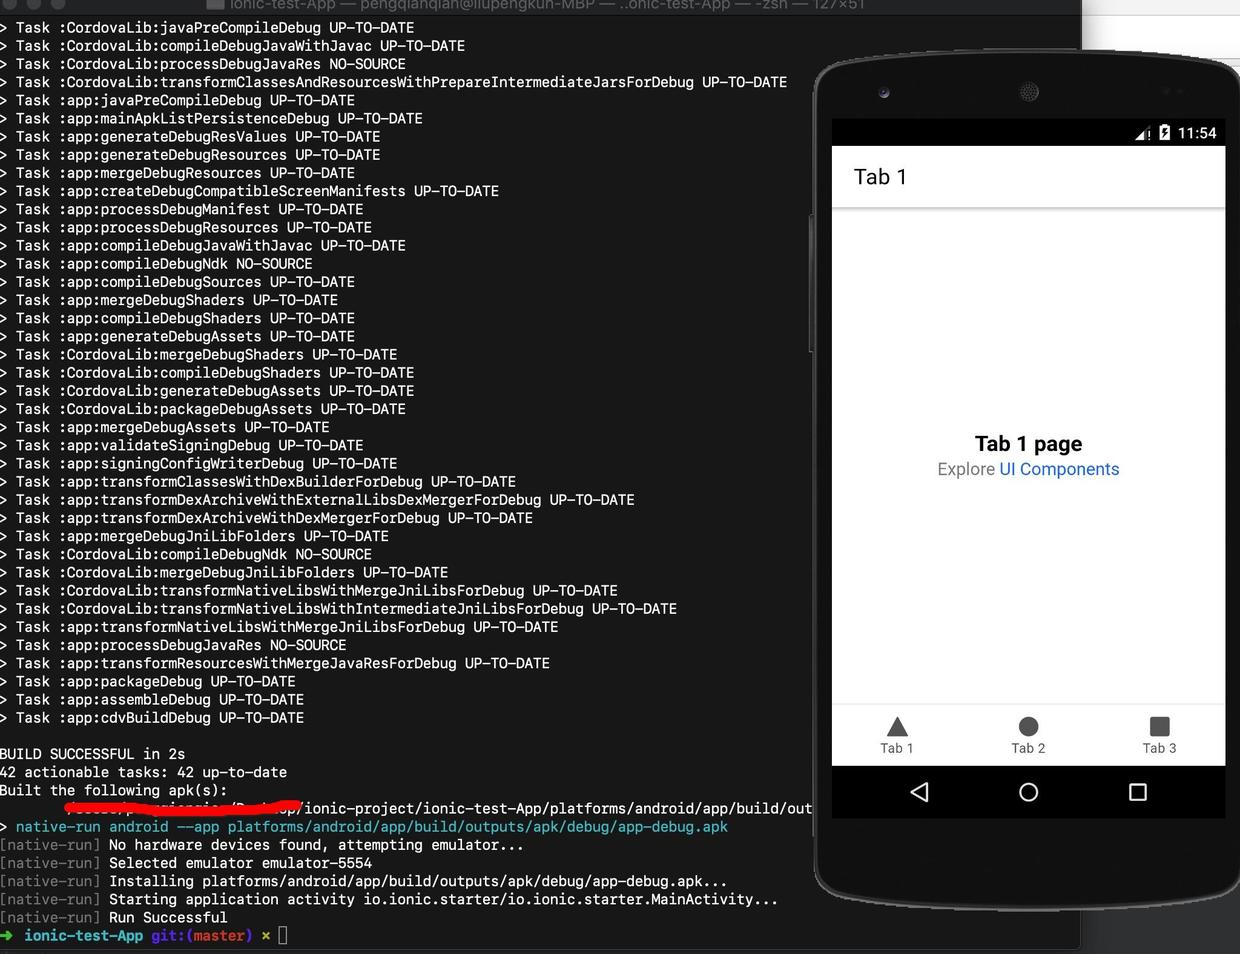Click the ':app:generateDebugResValues' task line
This screenshot has height=954, width=1240.
click(x=190, y=137)
